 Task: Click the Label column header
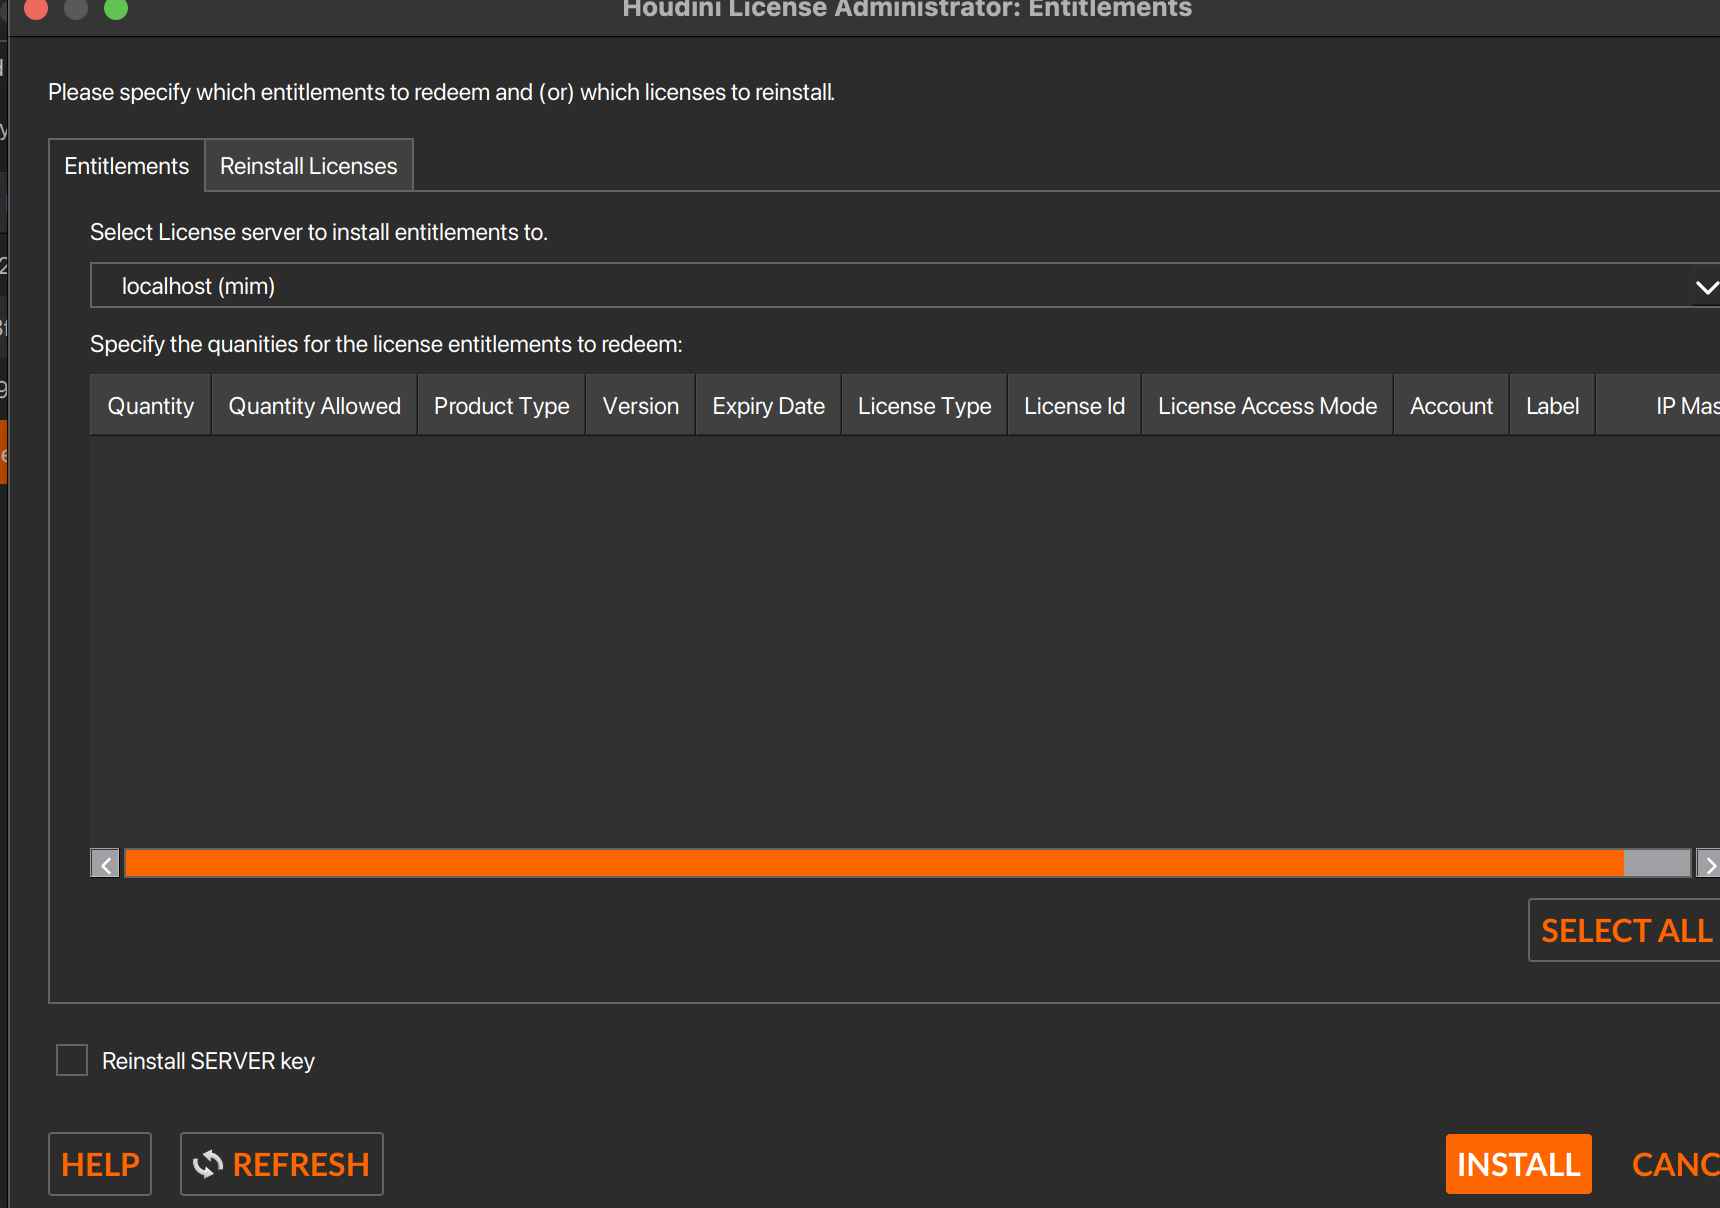pyautogui.click(x=1552, y=406)
